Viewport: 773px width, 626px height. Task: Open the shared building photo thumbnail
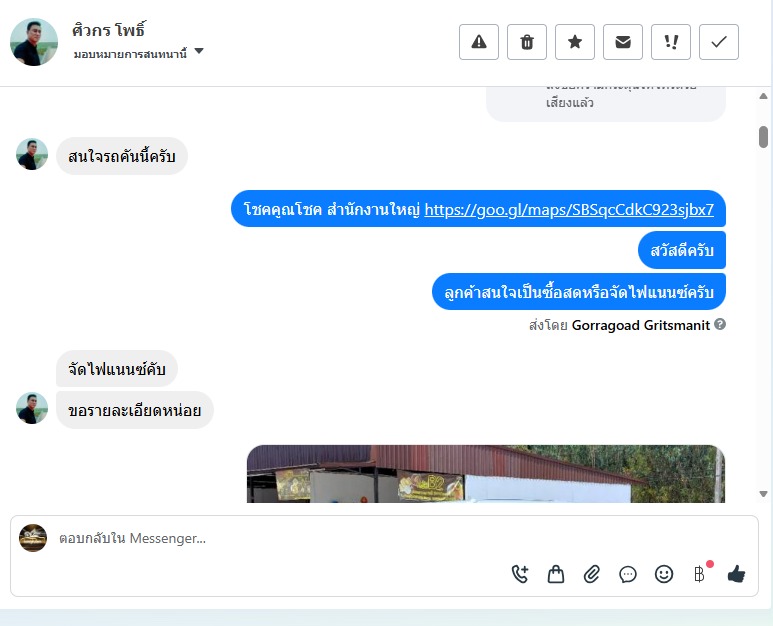tap(486, 474)
